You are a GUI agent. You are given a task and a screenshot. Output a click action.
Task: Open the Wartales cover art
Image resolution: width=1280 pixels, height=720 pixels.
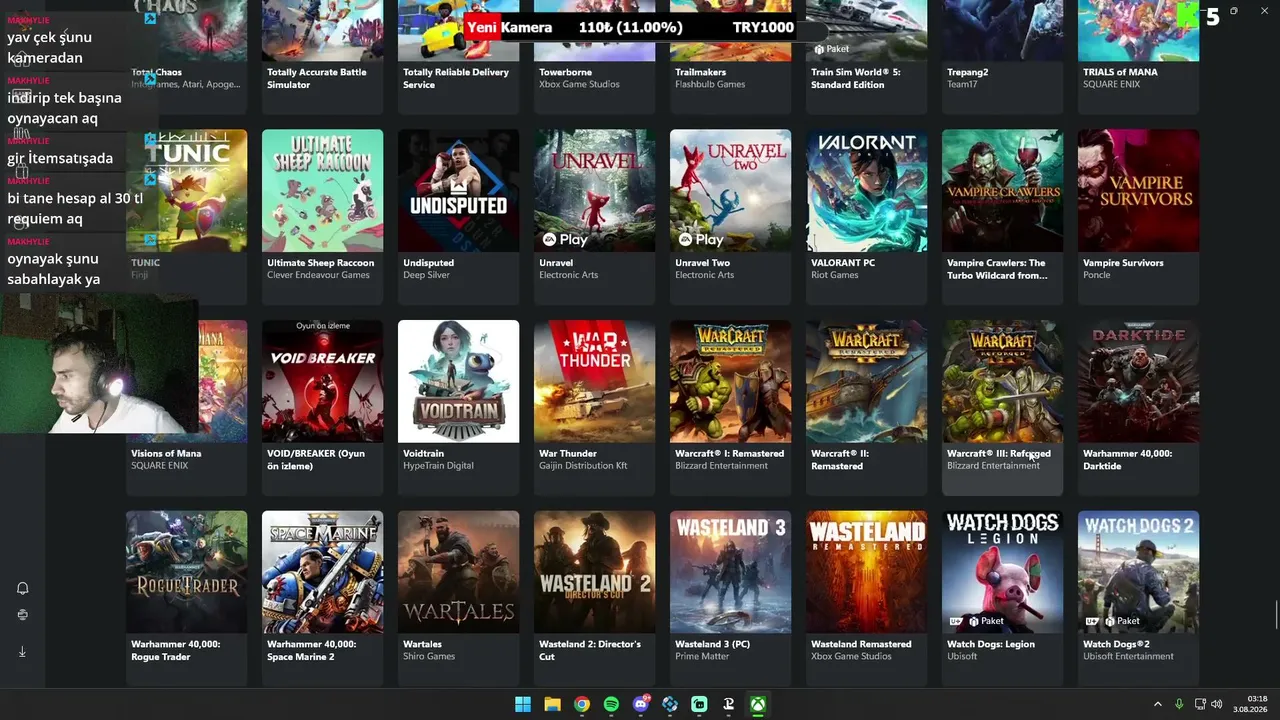click(x=458, y=572)
